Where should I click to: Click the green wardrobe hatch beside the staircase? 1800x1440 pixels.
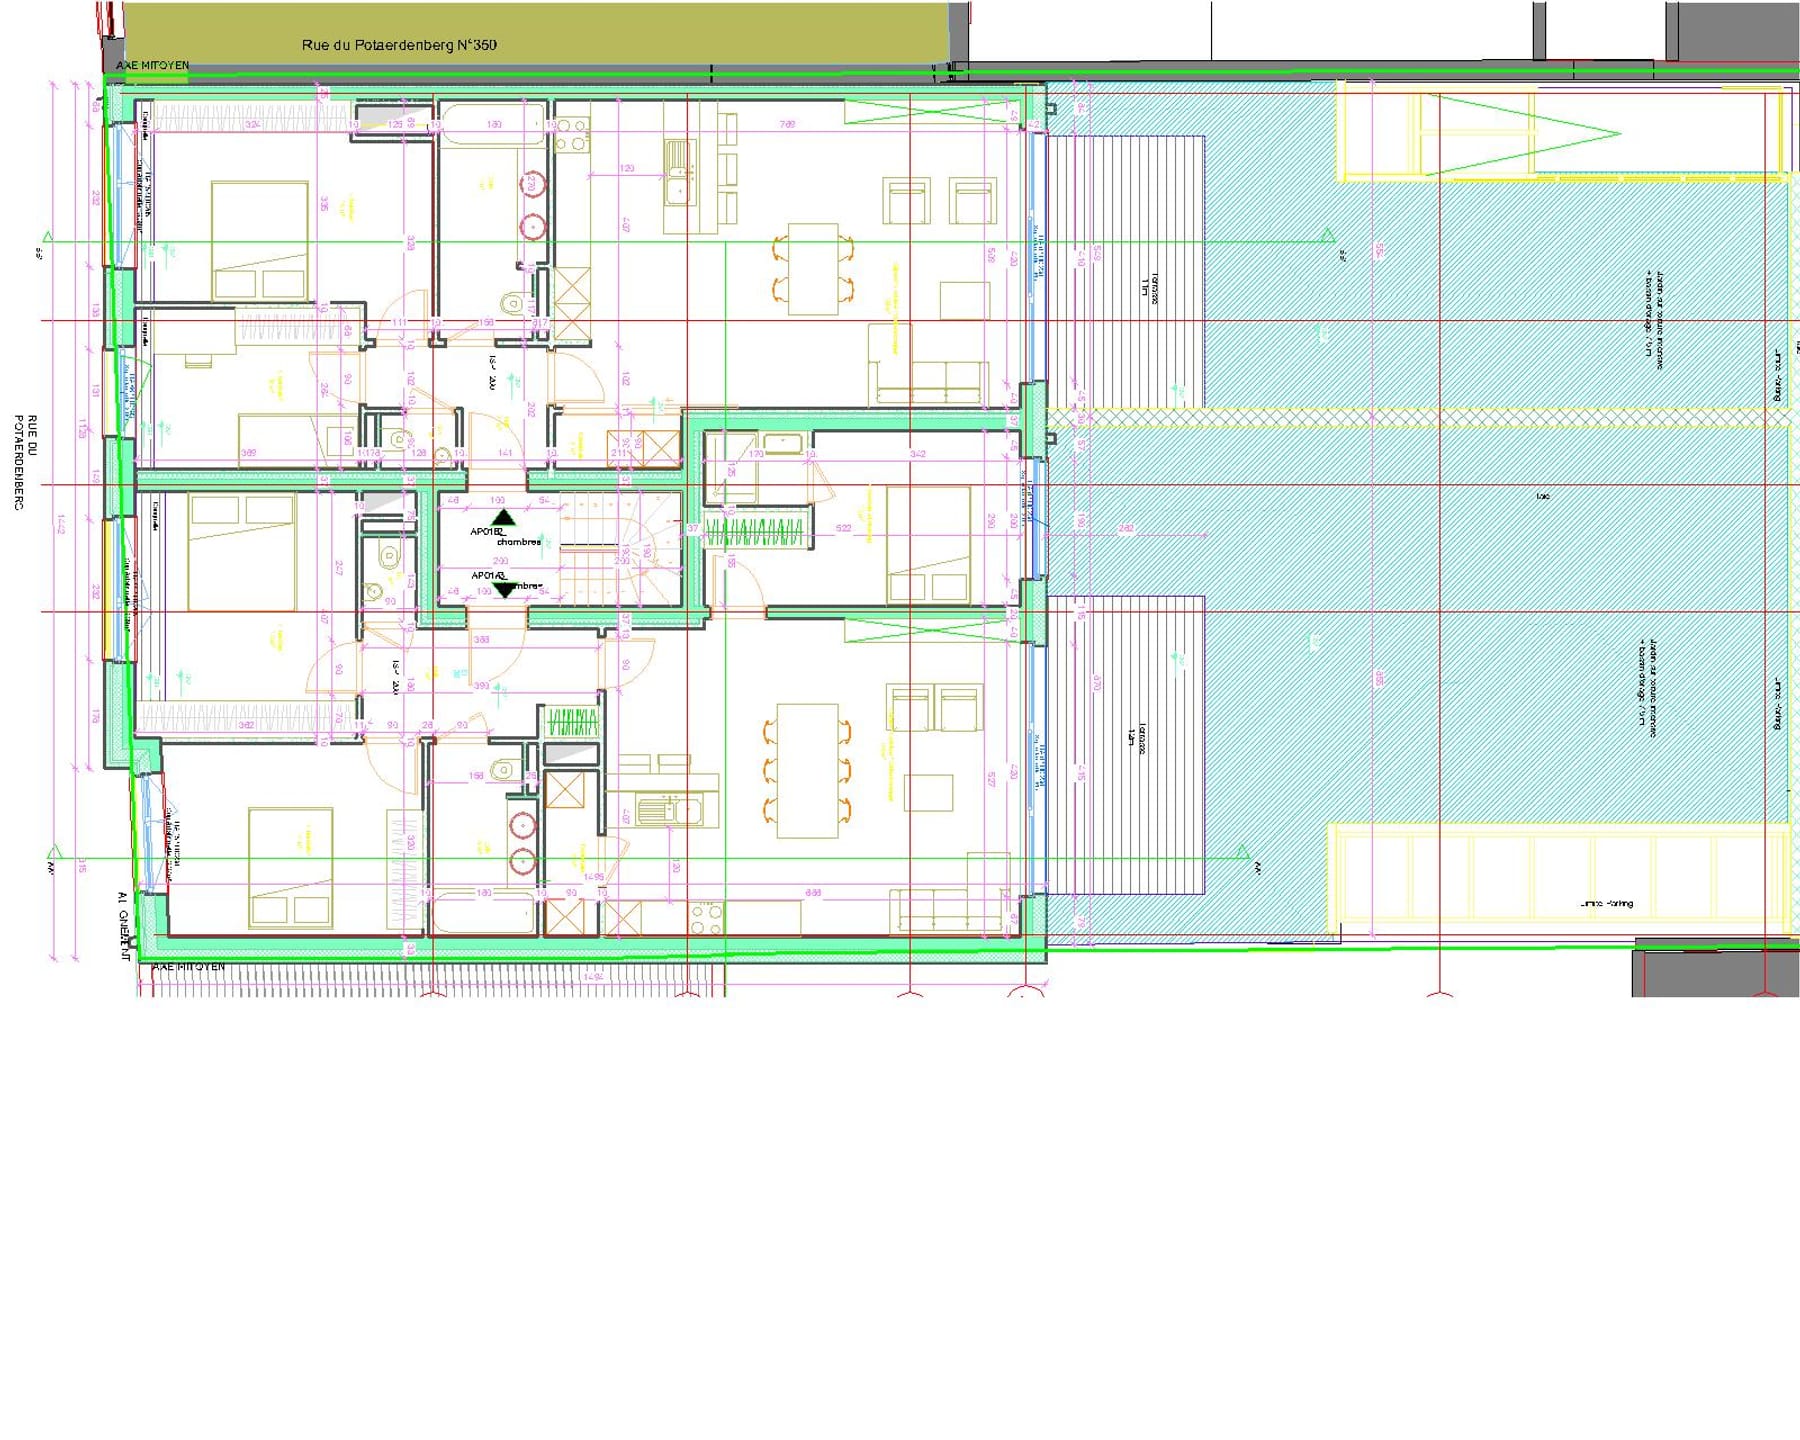coord(755,530)
